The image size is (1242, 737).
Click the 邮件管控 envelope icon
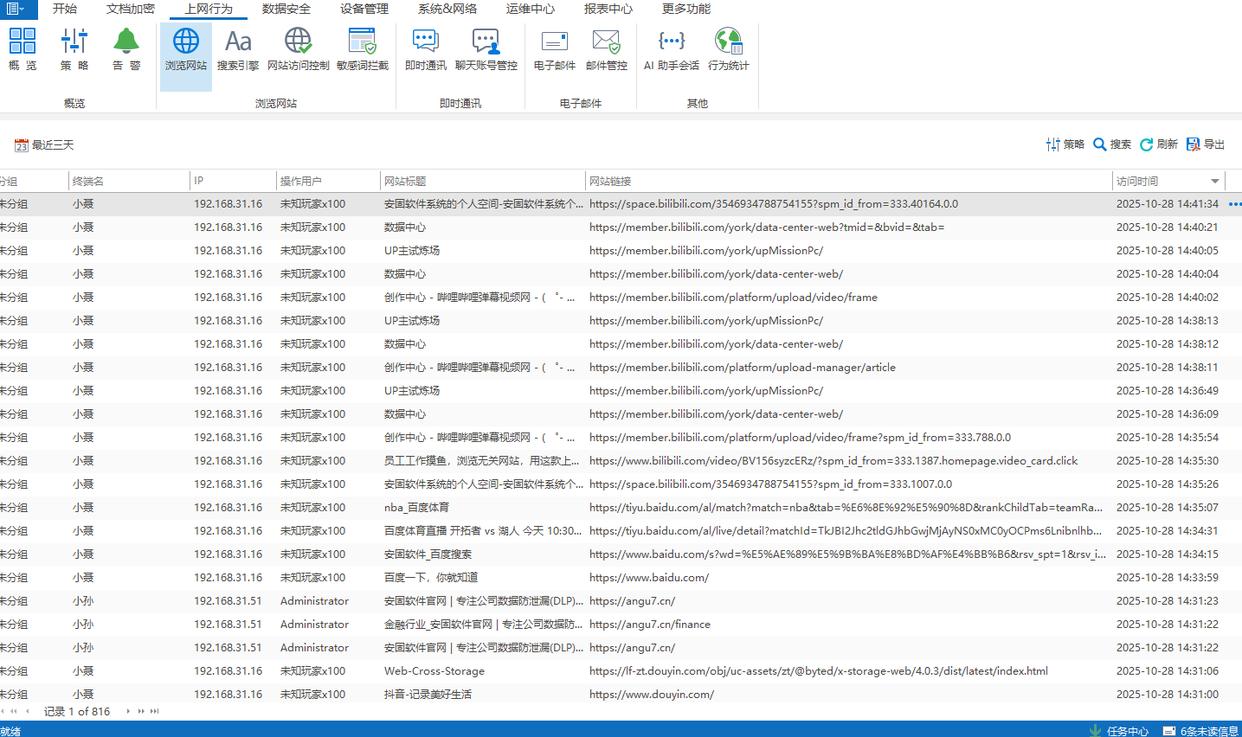(x=606, y=49)
